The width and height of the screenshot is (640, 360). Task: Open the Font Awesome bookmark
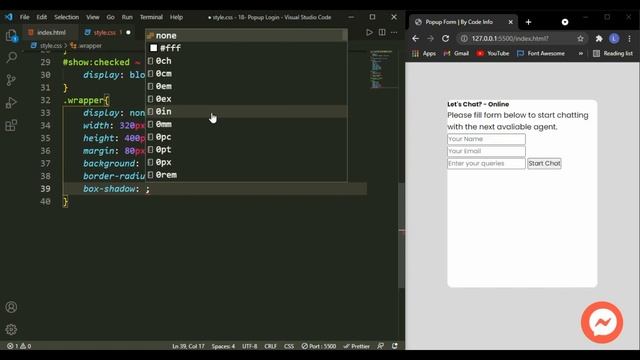[541, 53]
